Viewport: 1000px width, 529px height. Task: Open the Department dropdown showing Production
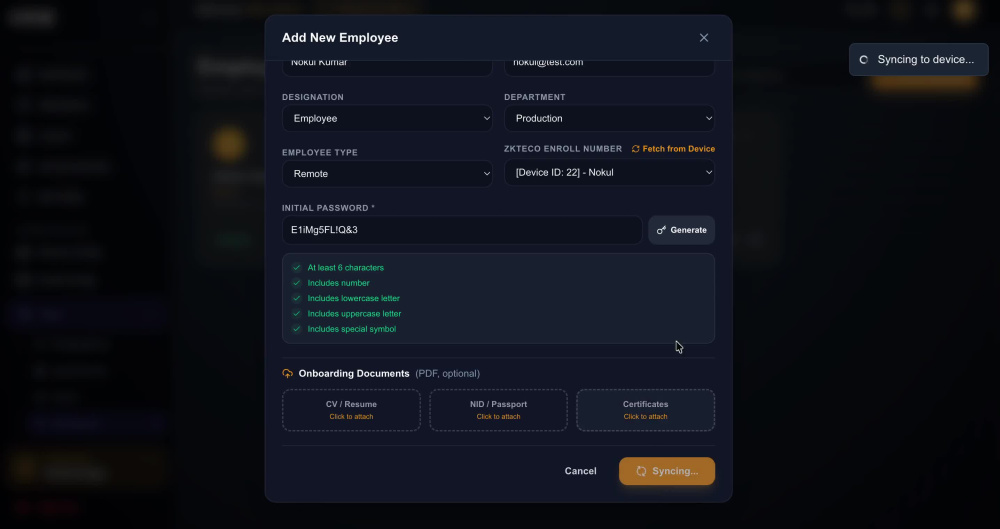coord(609,118)
